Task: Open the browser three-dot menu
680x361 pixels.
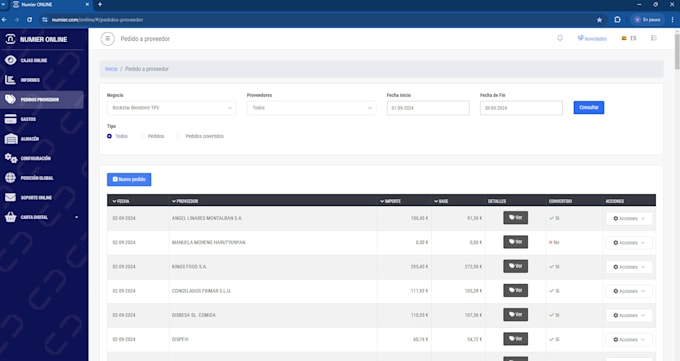Action: [x=673, y=20]
